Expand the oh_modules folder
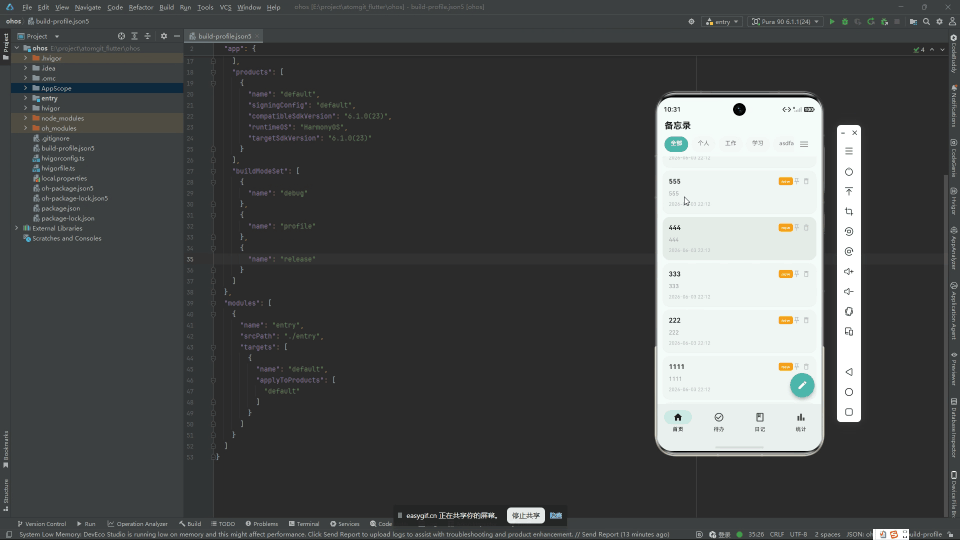This screenshot has height=540, width=960. [x=26, y=128]
